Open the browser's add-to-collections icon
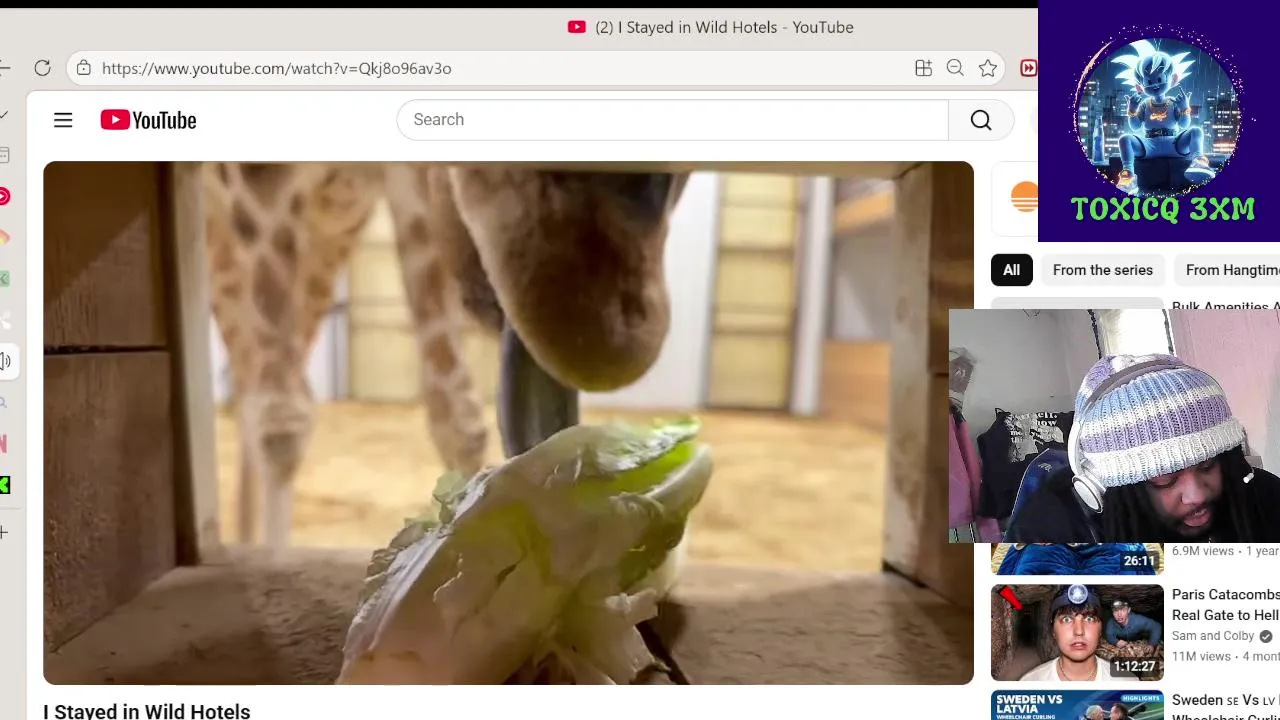This screenshot has height=720, width=1280. pos(923,68)
